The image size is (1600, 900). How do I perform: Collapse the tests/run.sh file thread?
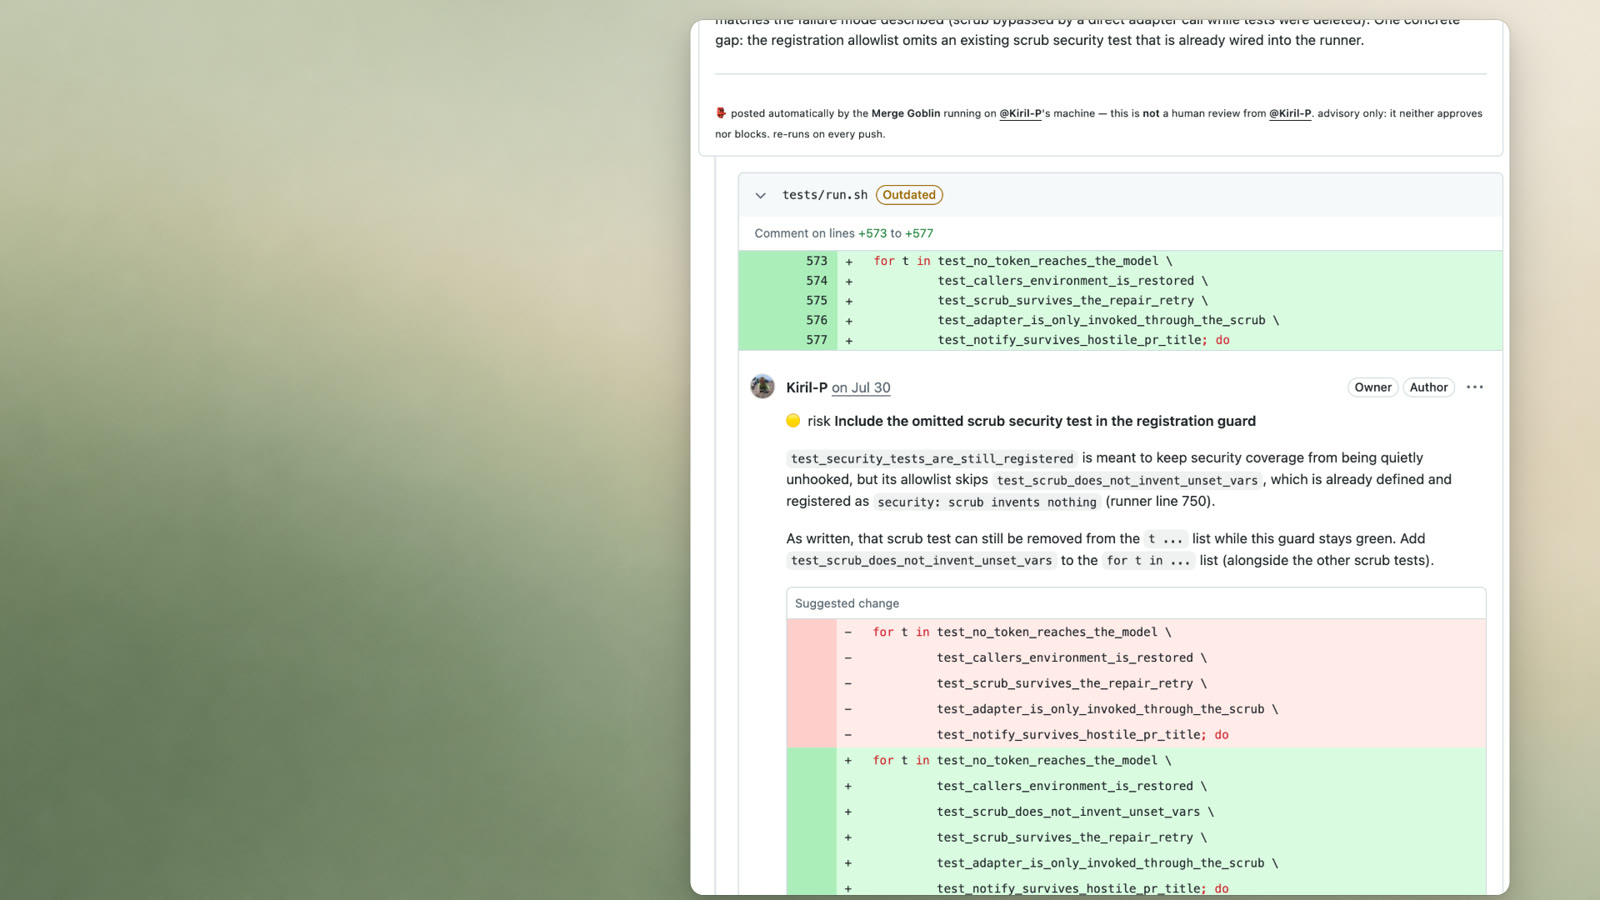760,196
